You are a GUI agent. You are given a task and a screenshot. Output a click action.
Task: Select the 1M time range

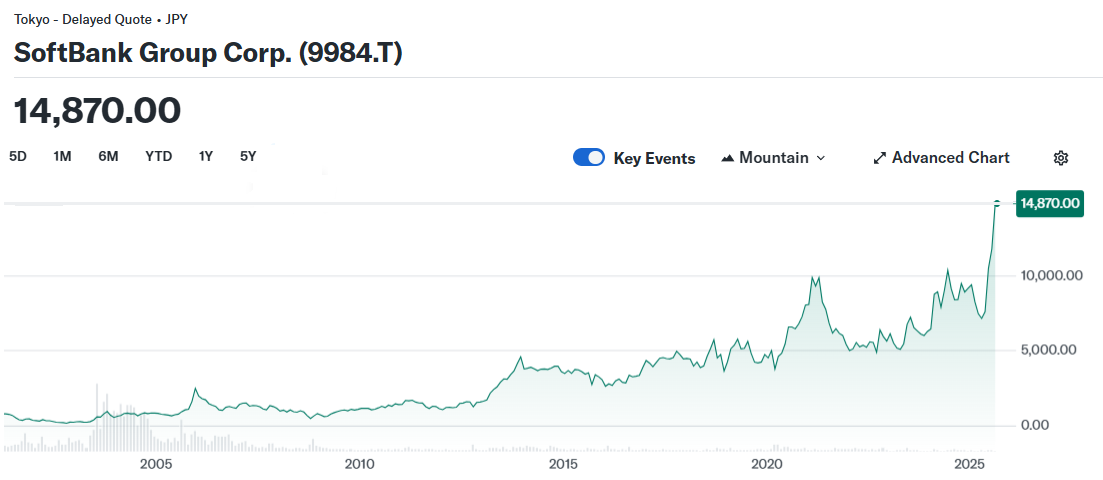[x=63, y=156]
